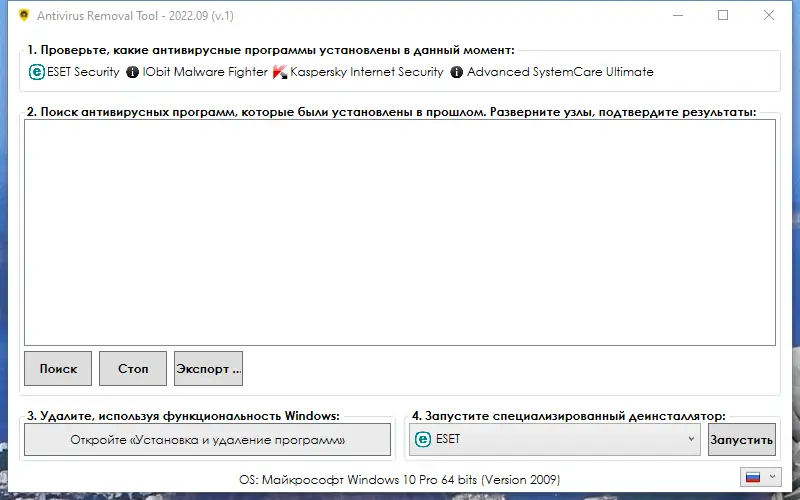Click the IObit Malware Fighter label
Image resolution: width=800 pixels, height=500 pixels.
[205, 72]
